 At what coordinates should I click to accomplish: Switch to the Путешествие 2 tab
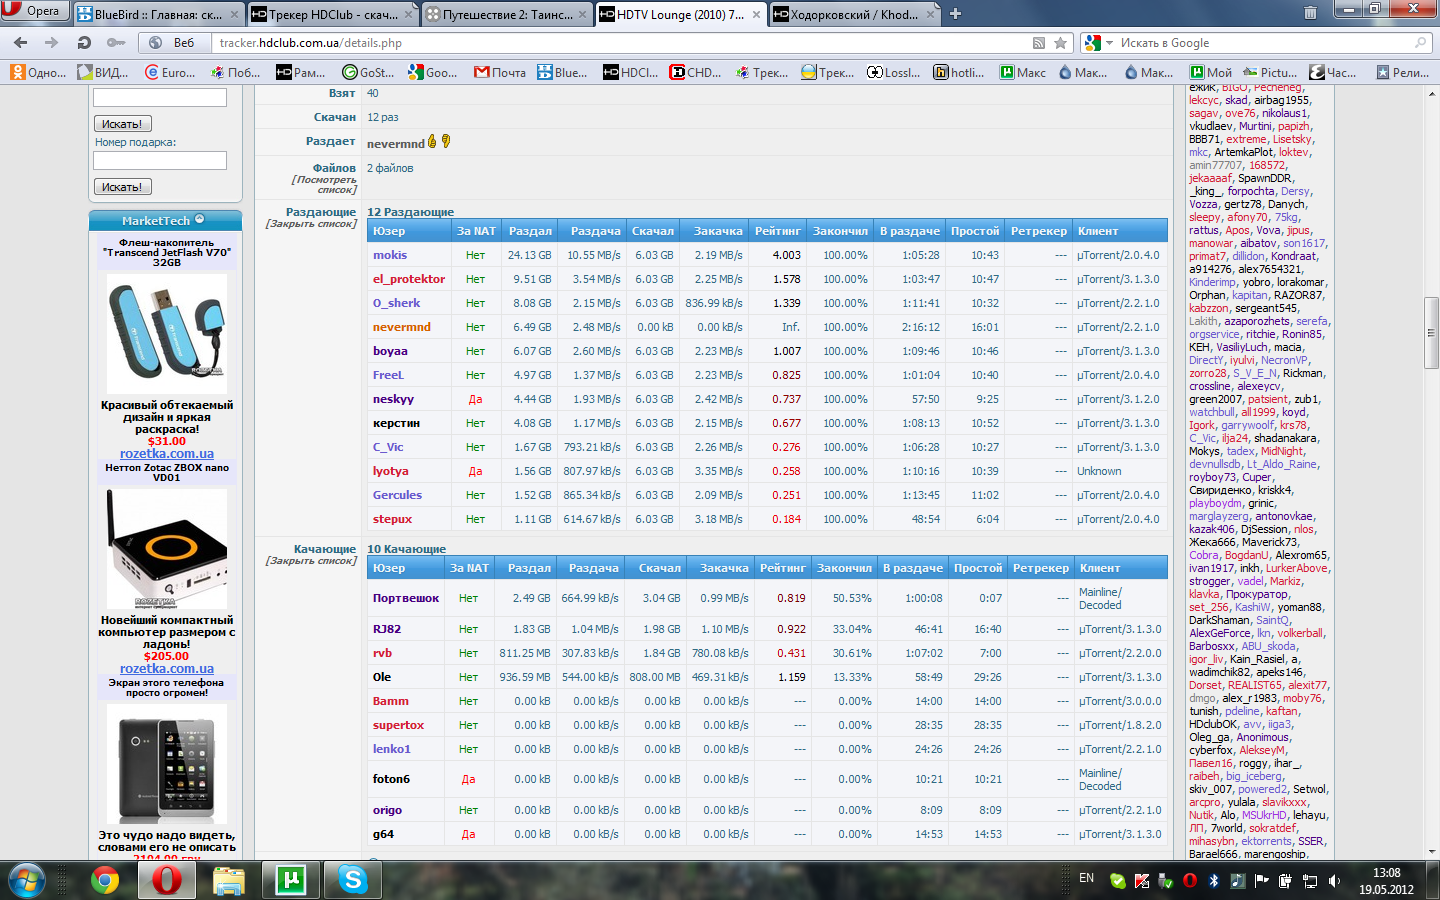(x=506, y=14)
